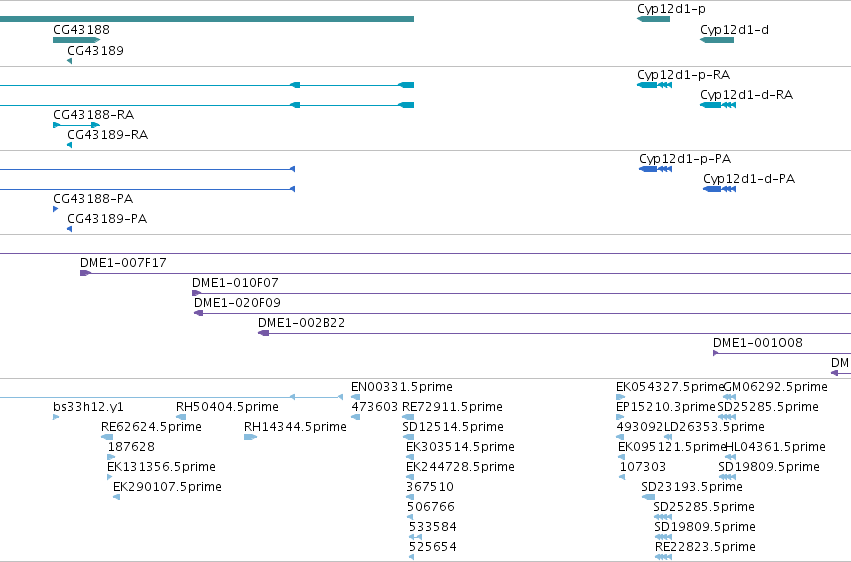Image resolution: width=851 pixels, height=562 pixels.
Task: Click the Cyp12d1-d-RA transcript glyph
Action: 718,105
